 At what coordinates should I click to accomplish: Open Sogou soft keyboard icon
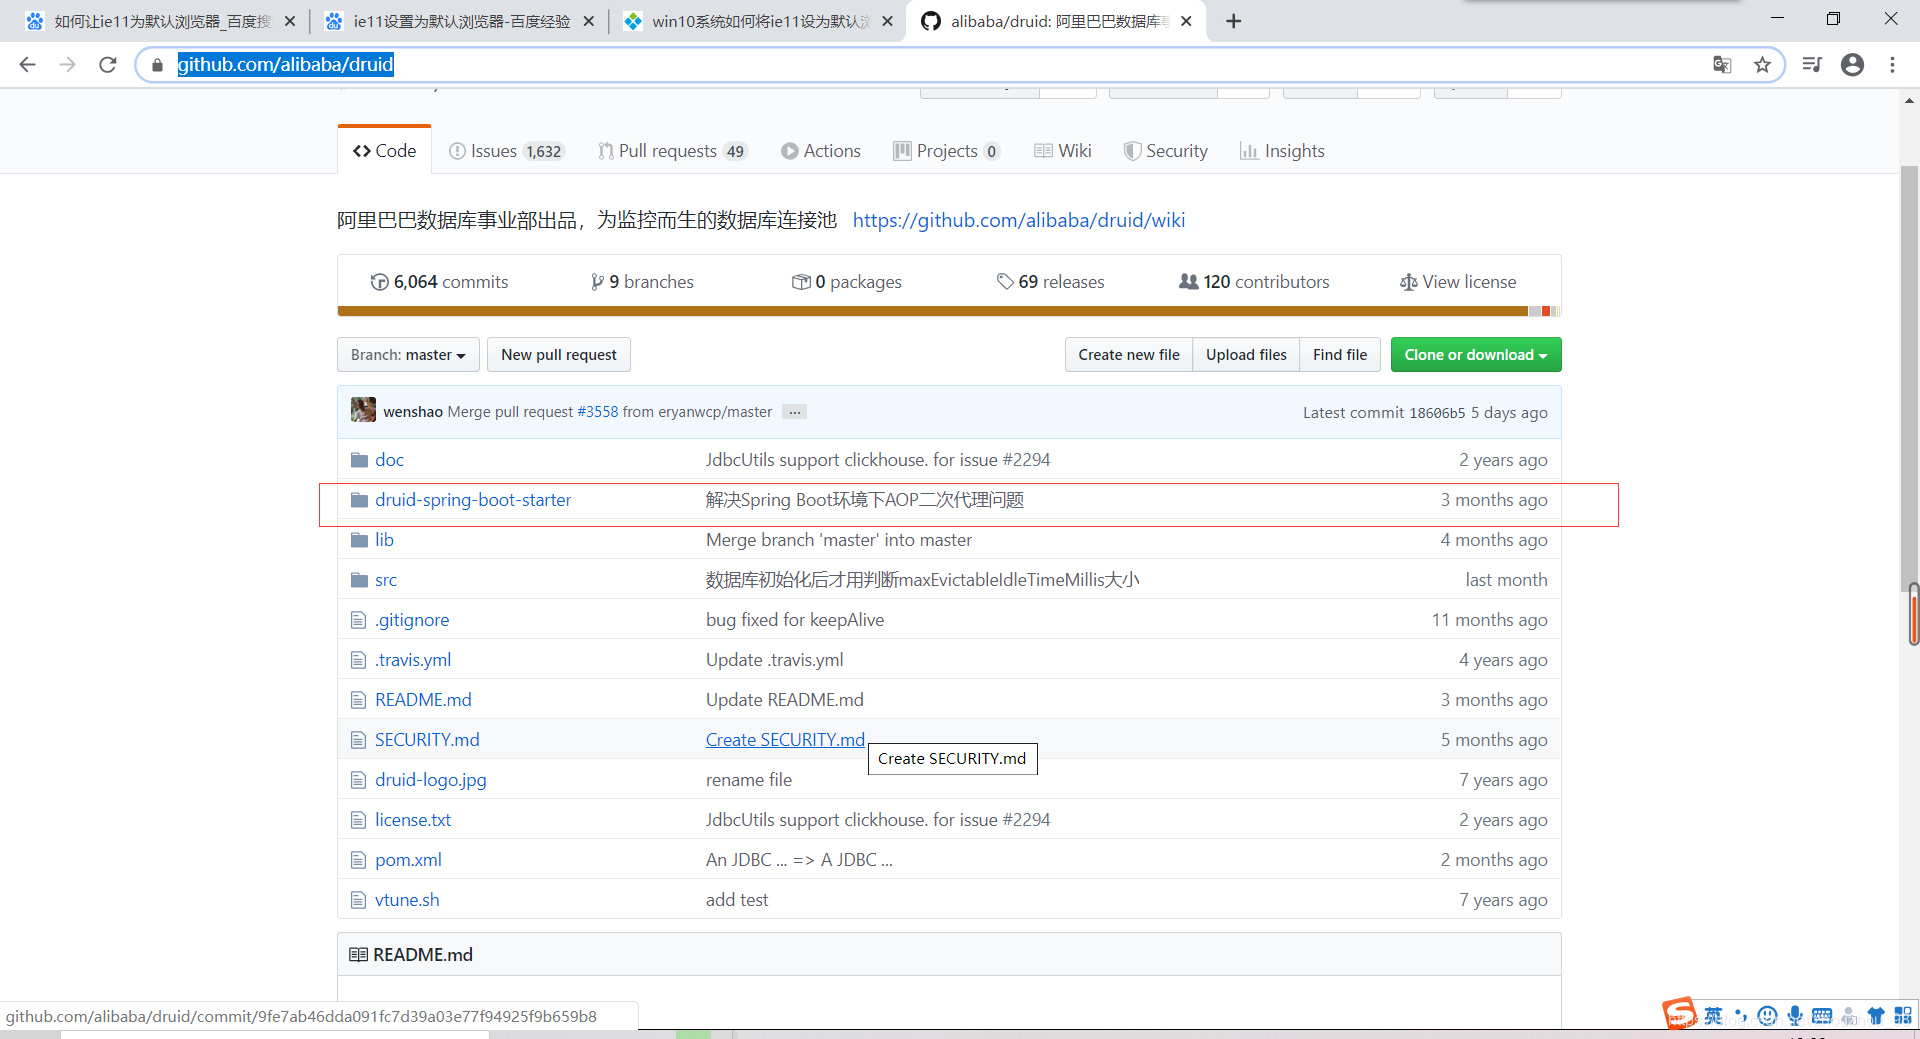tap(1822, 1016)
